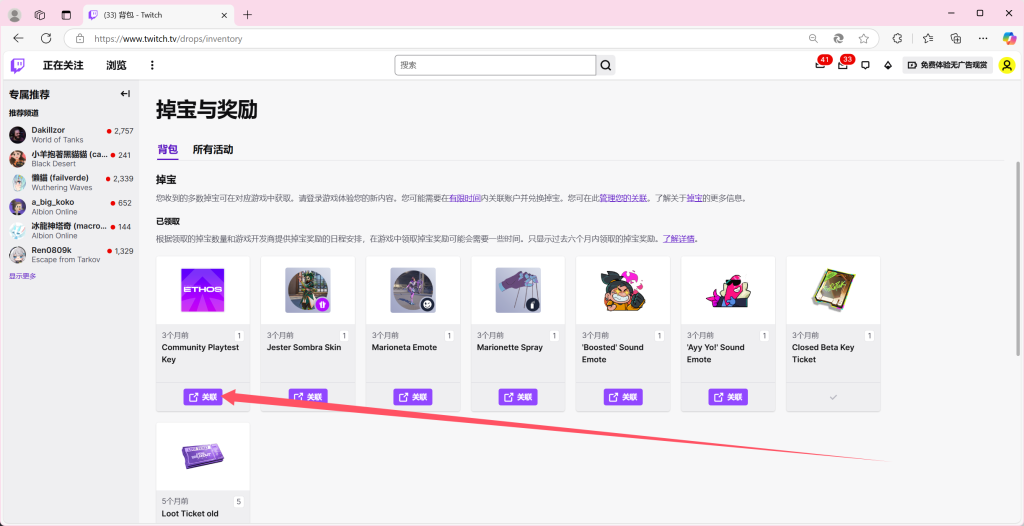The height and width of the screenshot is (526, 1024).
Task: Open the Twitch home logo
Action: point(18,65)
